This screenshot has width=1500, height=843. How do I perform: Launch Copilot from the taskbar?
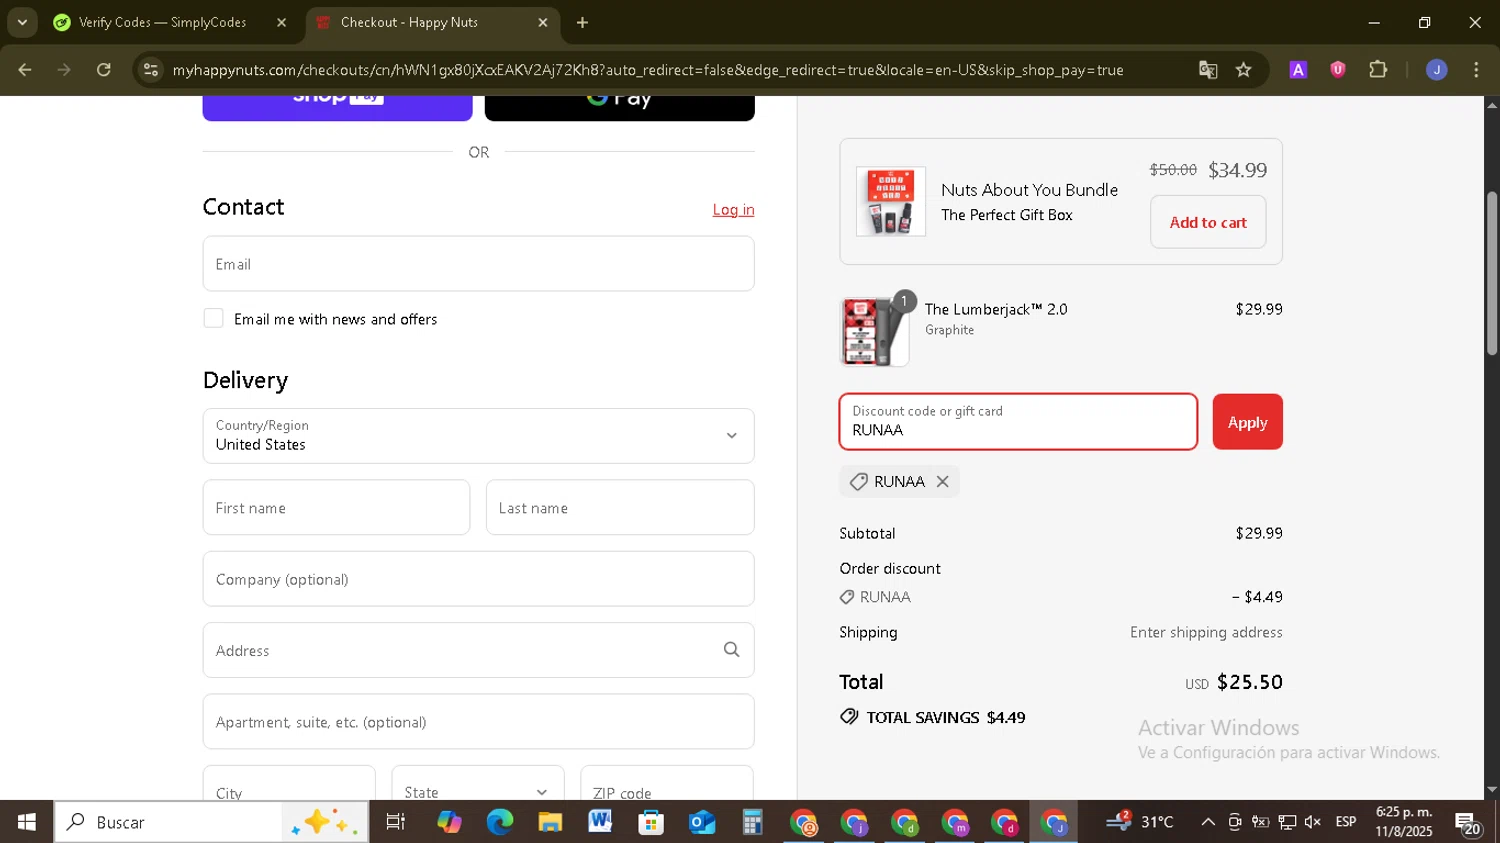click(449, 822)
